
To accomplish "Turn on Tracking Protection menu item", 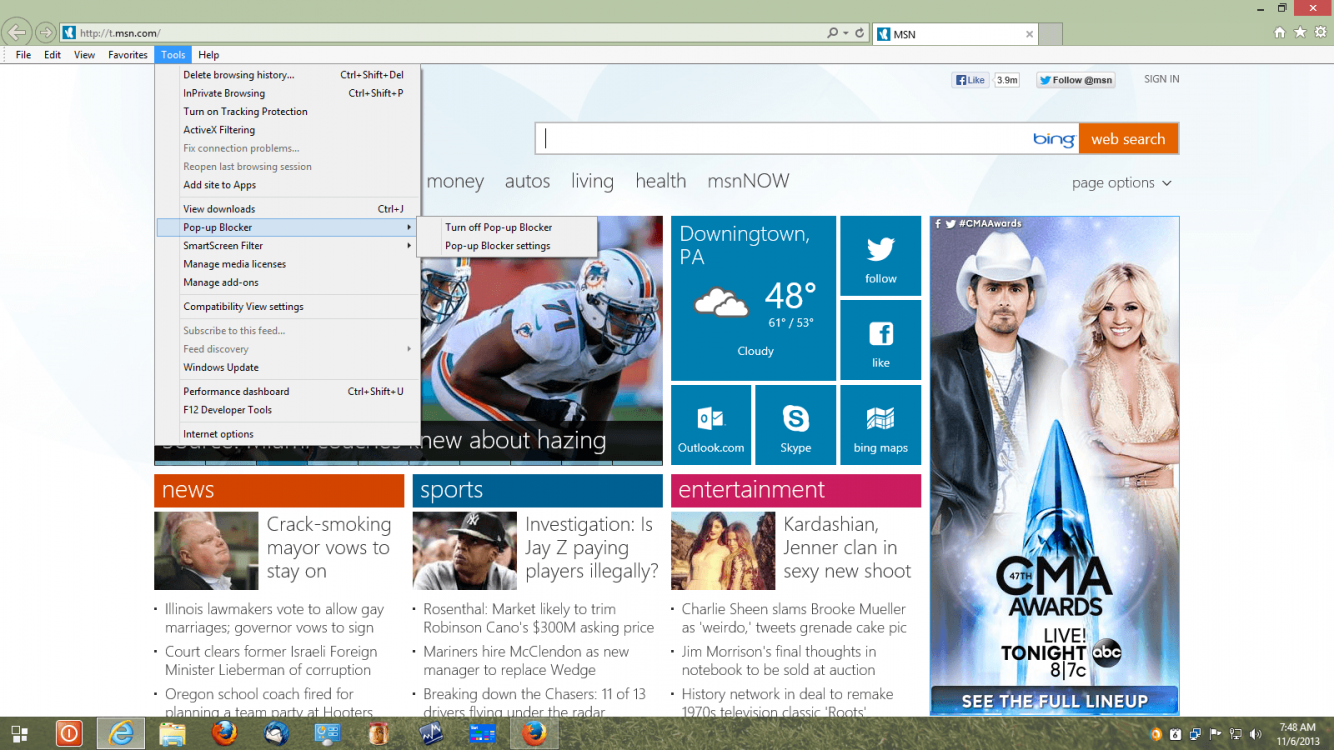I will click(286, 112).
